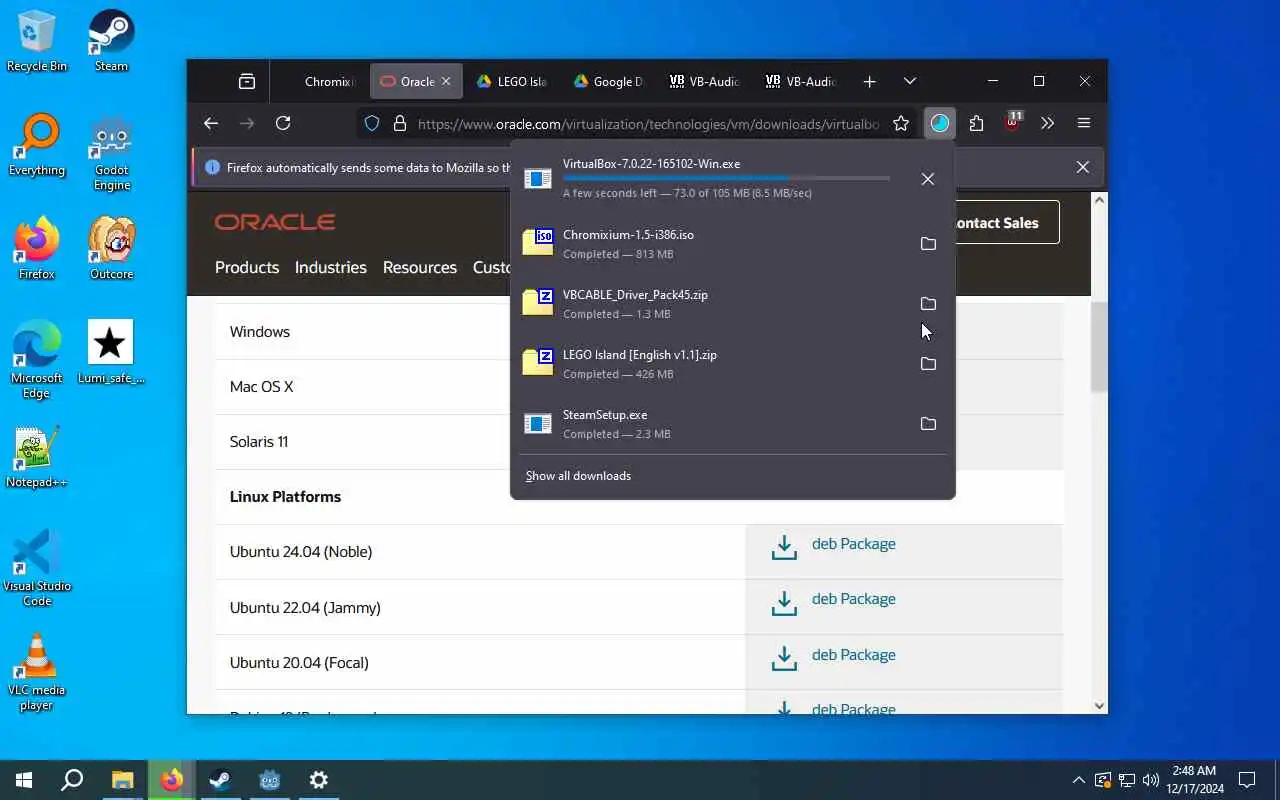Open the VBCABLE_Driver_Pack45.zip download
Viewport: 1280px width, 800px height.
coord(710,304)
